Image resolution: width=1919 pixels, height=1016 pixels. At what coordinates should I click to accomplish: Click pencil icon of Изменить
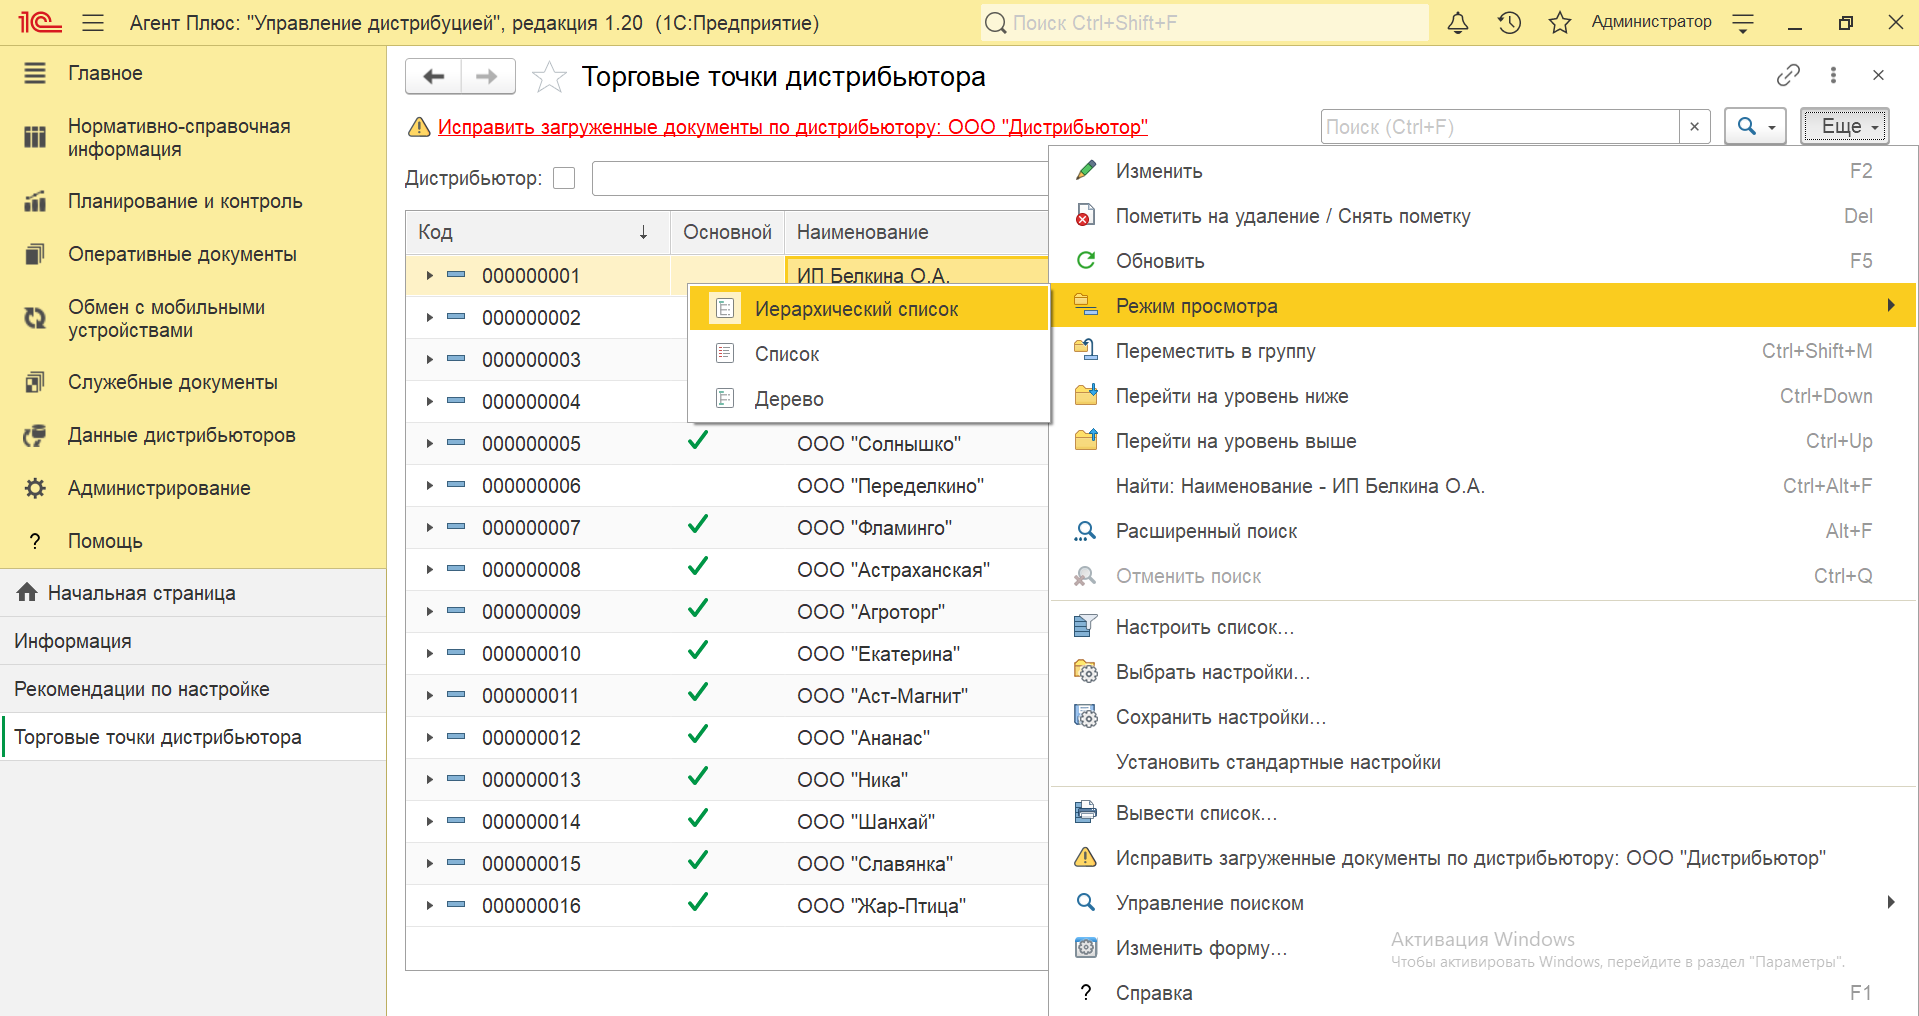(1086, 170)
